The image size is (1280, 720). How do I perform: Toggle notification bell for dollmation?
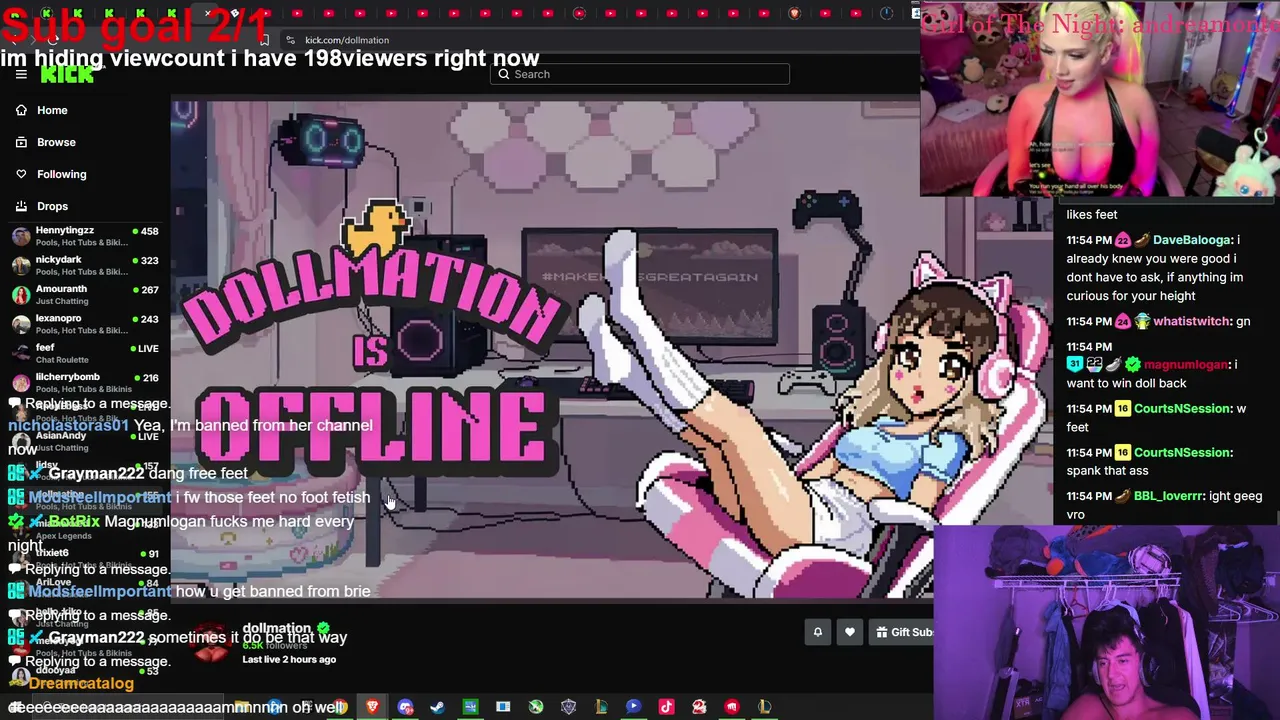(818, 632)
